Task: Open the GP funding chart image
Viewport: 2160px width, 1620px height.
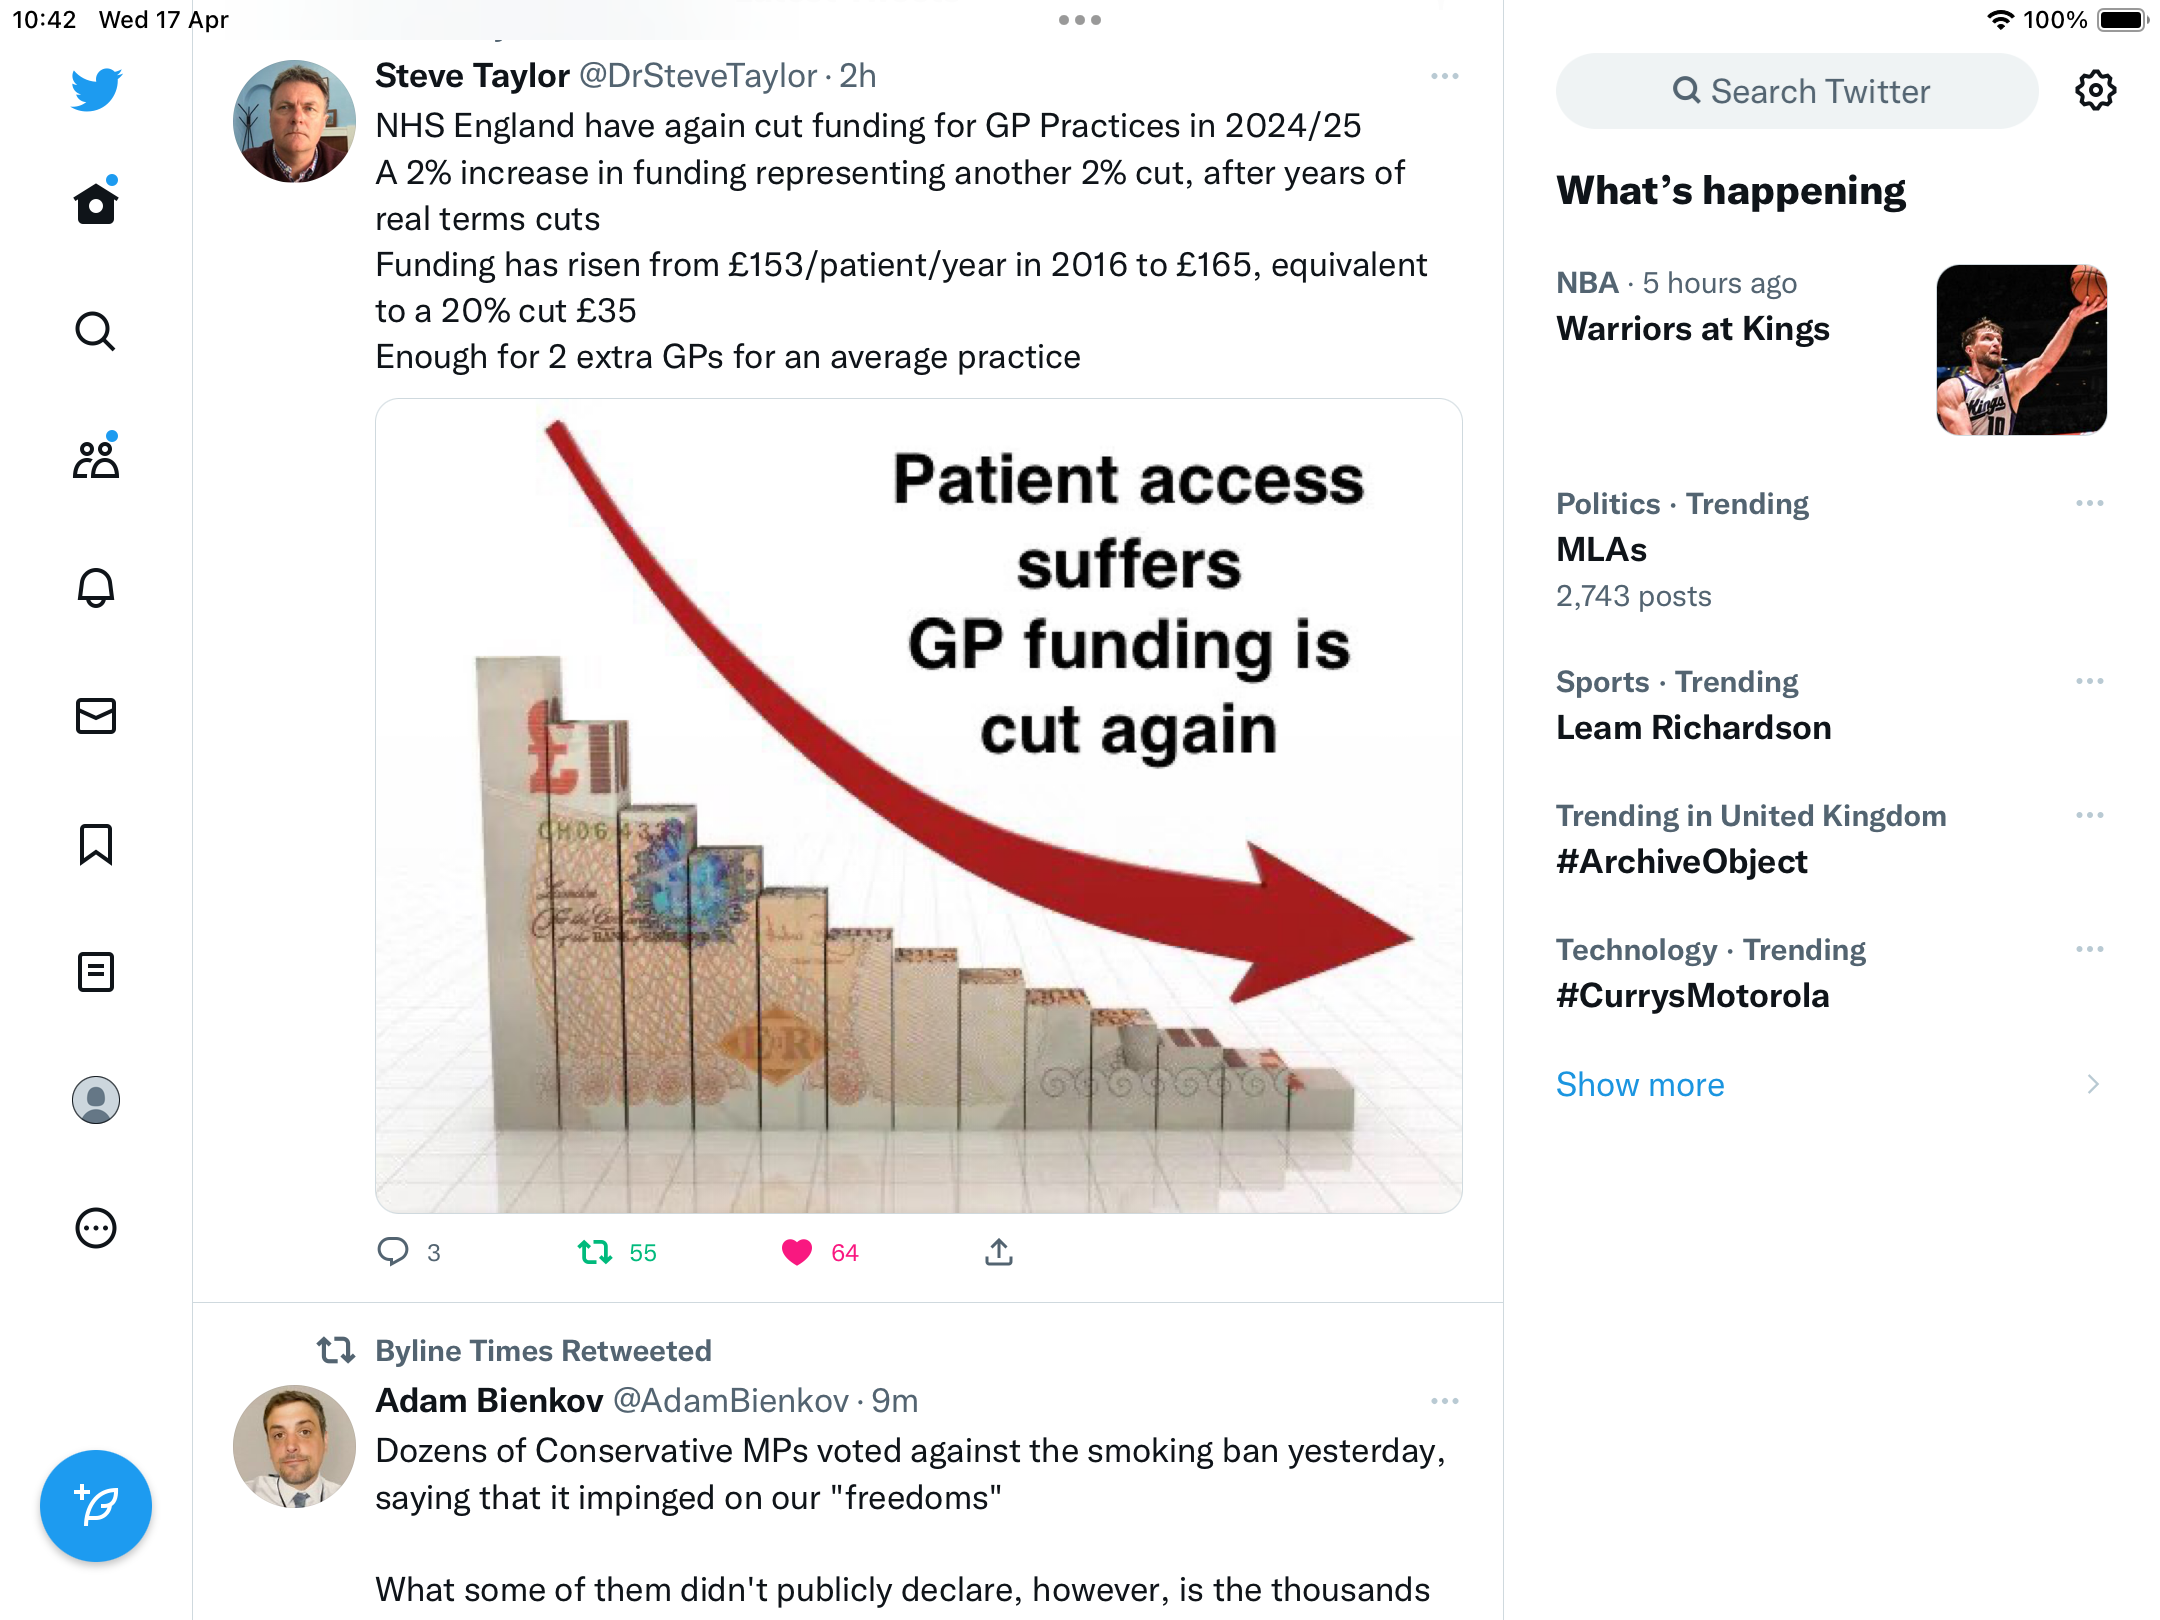Action: click(918, 806)
